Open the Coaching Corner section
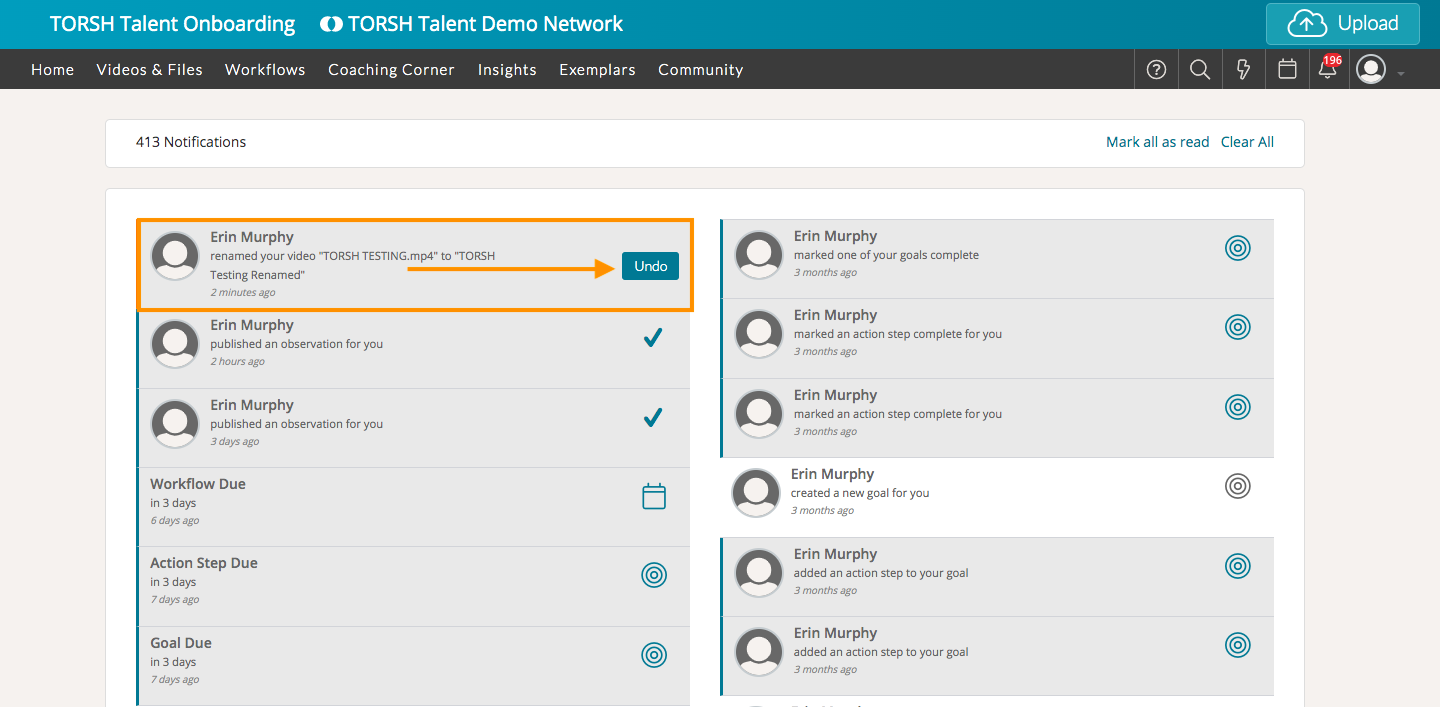 pos(391,70)
